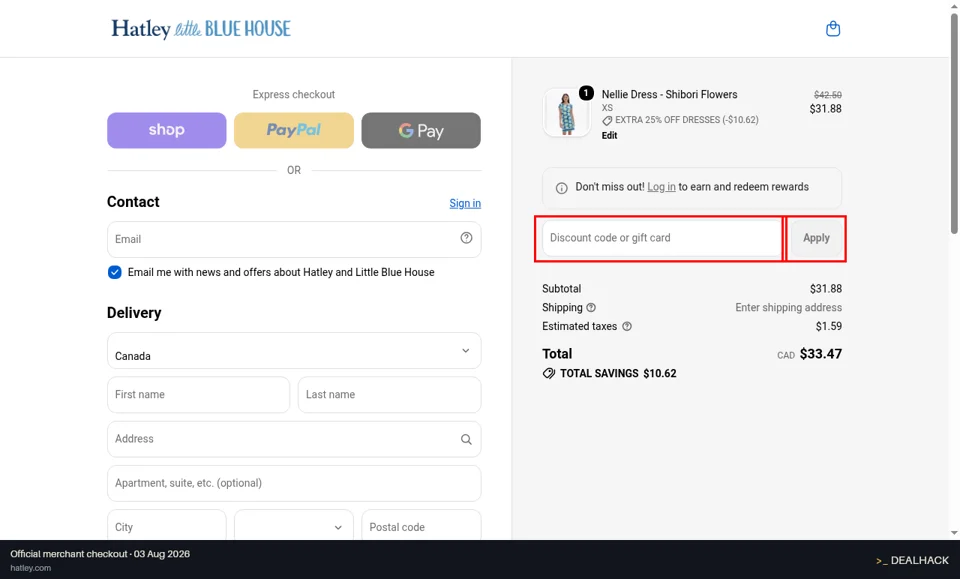Screen dimensions: 960x579
Task: Open the shopping bag cart icon
Action: pyautogui.click(x=833, y=29)
